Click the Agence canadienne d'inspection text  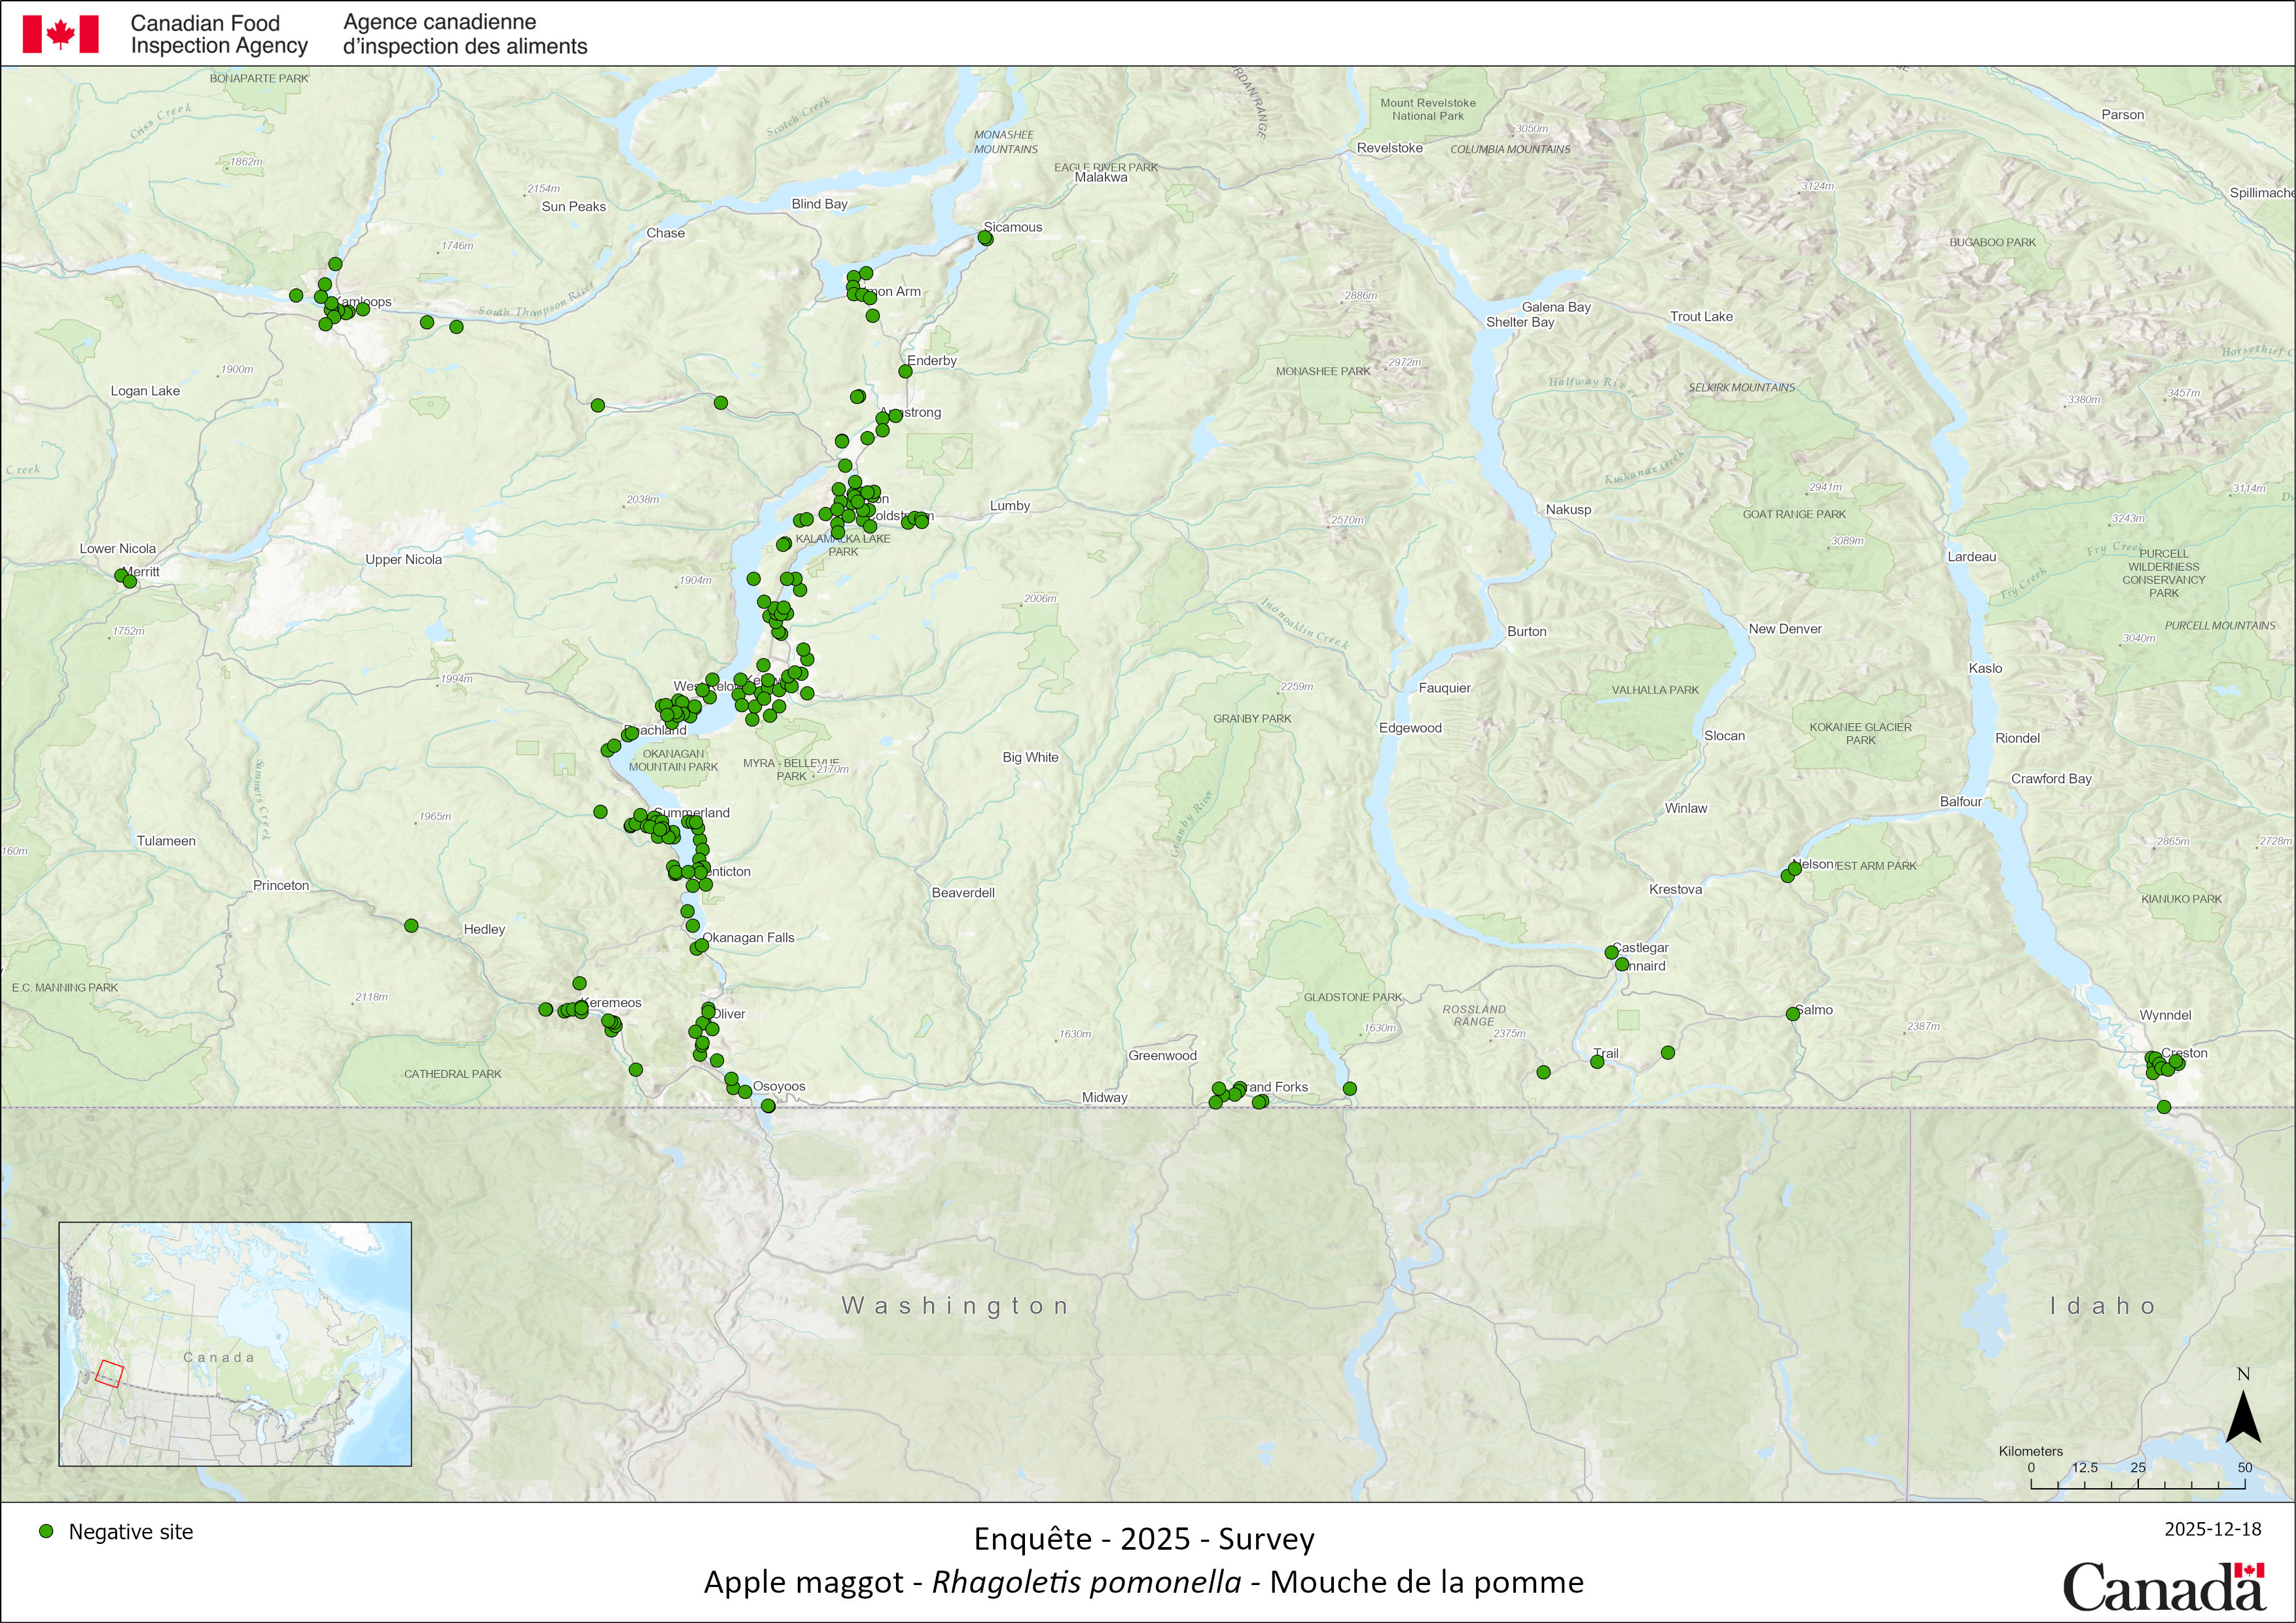coord(465,34)
